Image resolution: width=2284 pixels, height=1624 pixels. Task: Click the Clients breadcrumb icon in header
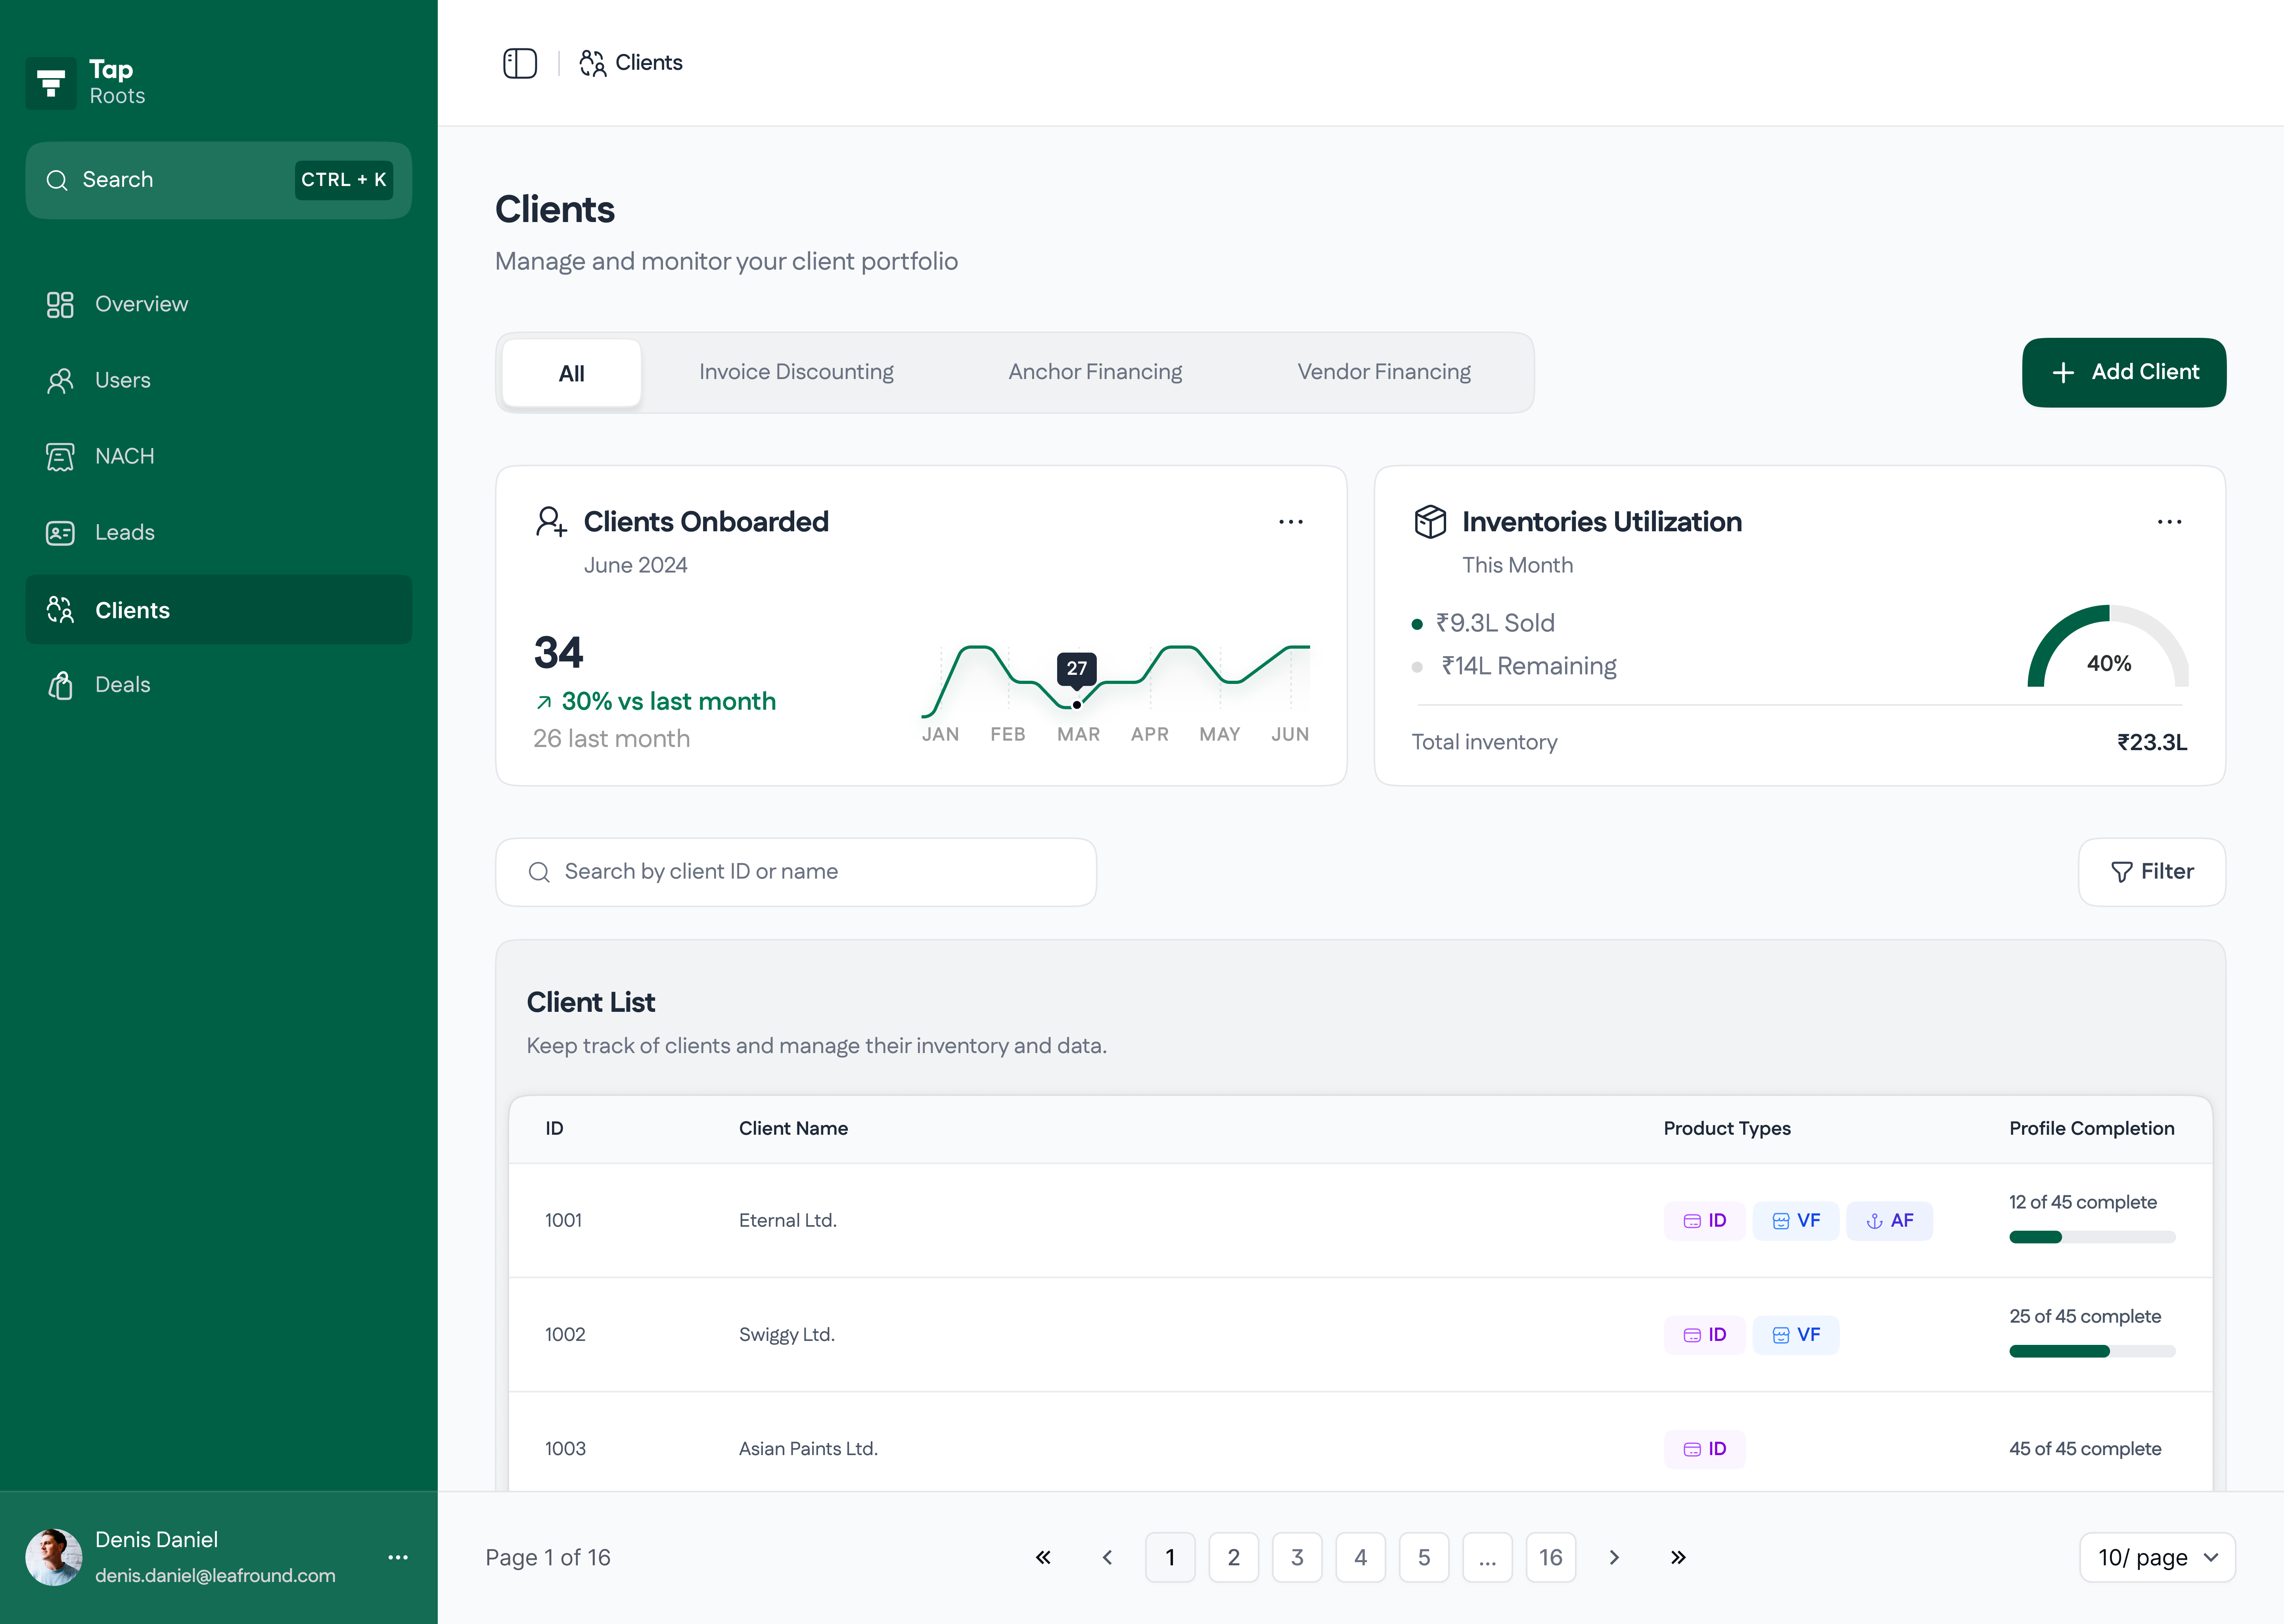coord(592,63)
